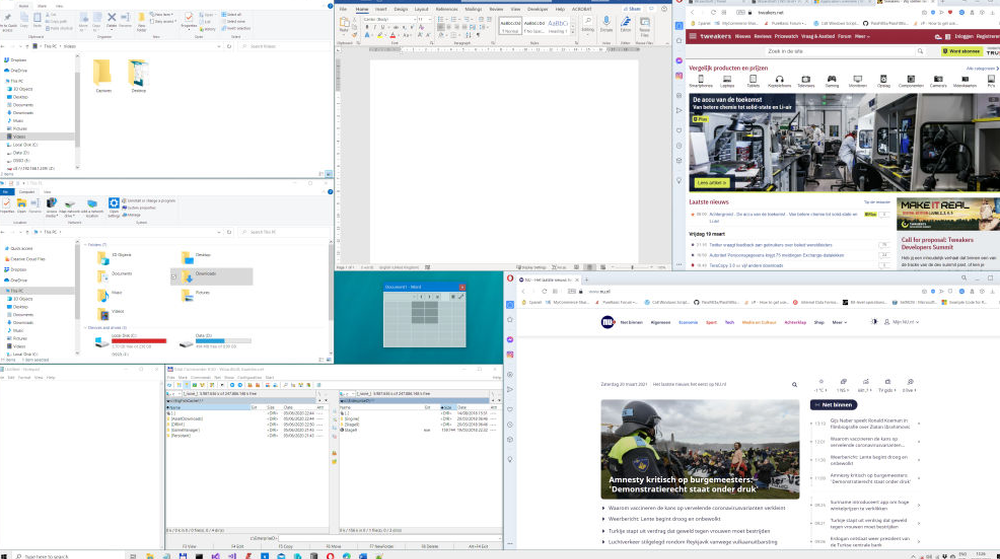The image size is (1000, 559).
Task: Click the Gaming controller icon on Tweakers
Action: (832, 79)
